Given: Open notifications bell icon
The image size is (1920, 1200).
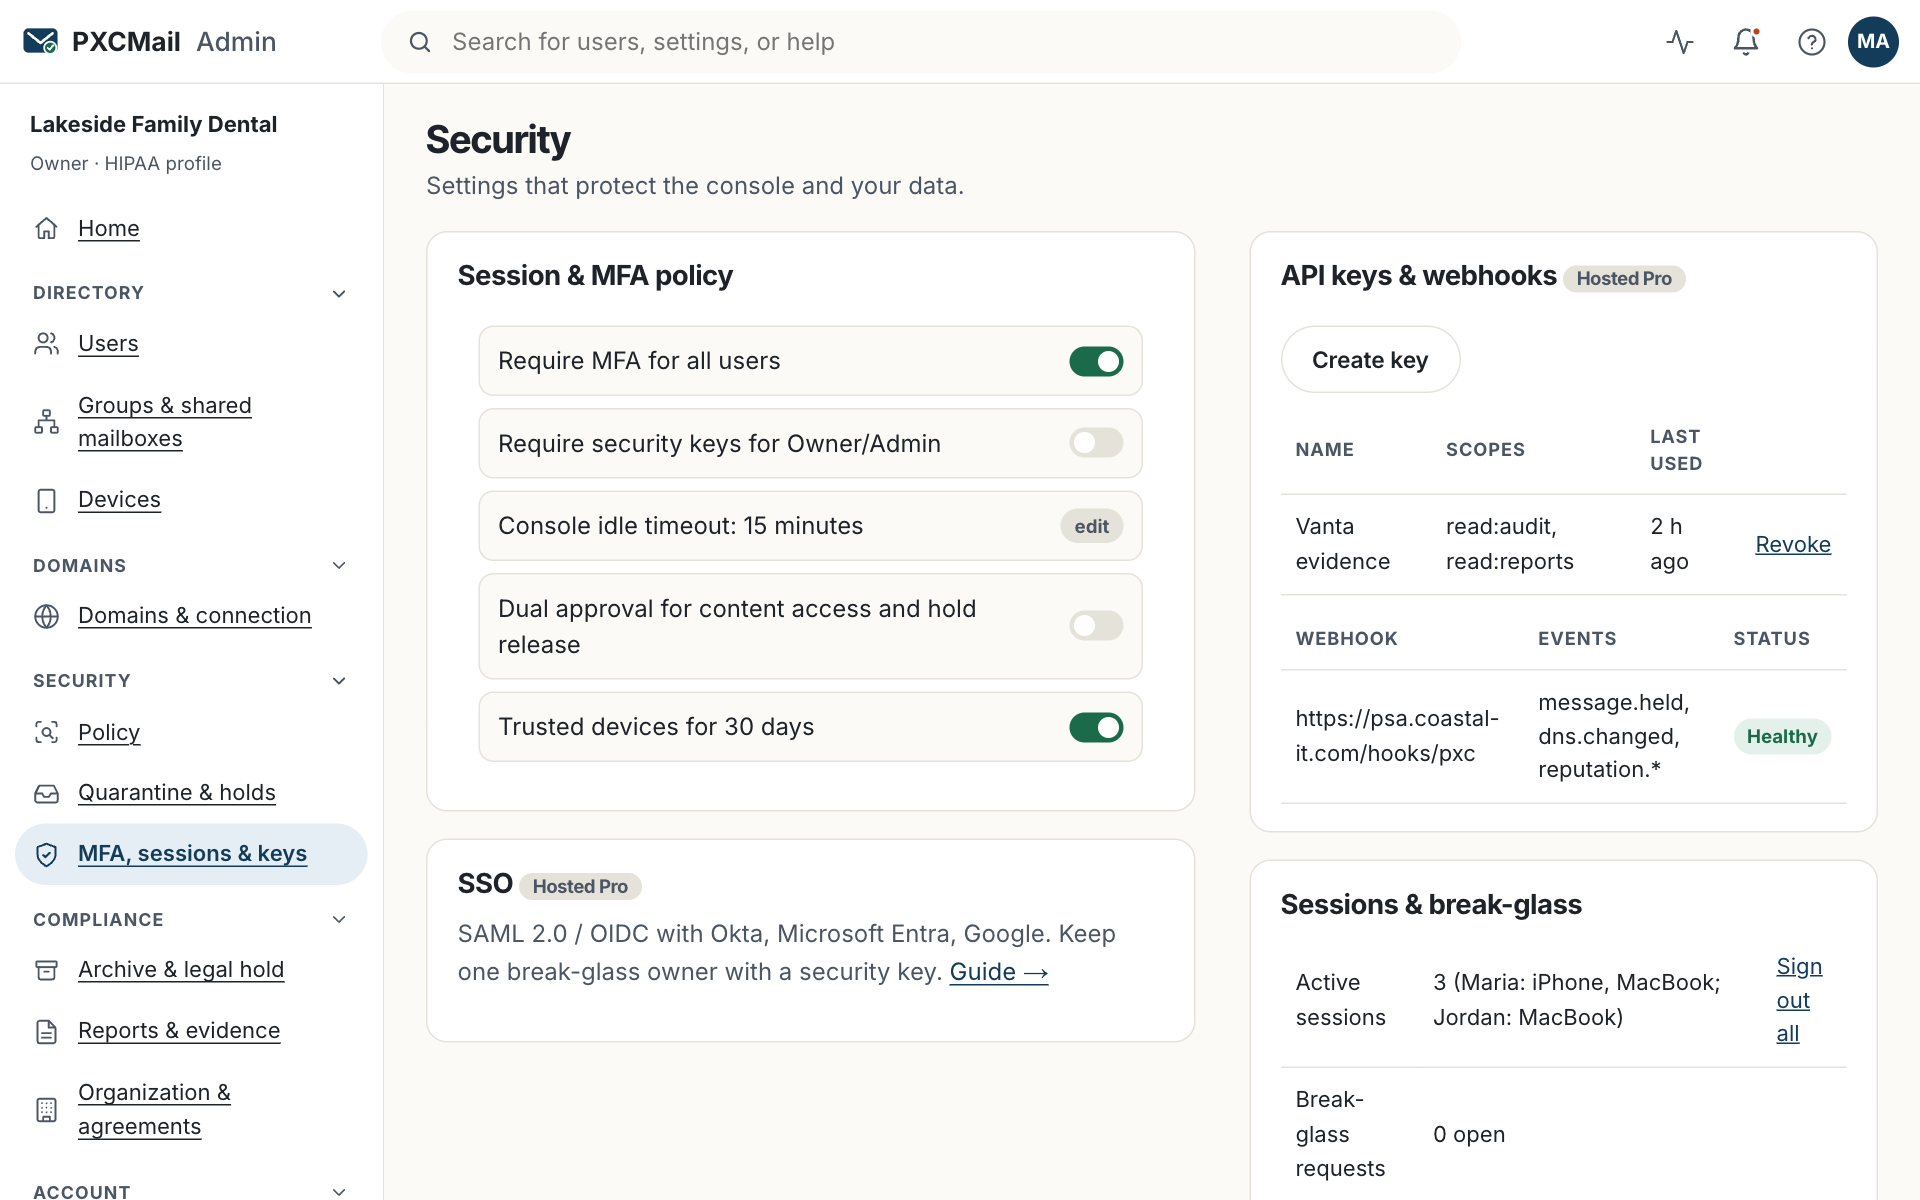Looking at the screenshot, I should coord(1746,41).
